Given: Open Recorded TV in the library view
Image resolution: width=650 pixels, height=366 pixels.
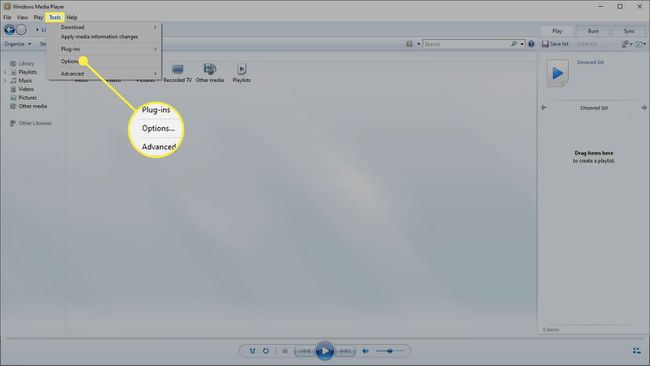Looking at the screenshot, I should [177, 73].
